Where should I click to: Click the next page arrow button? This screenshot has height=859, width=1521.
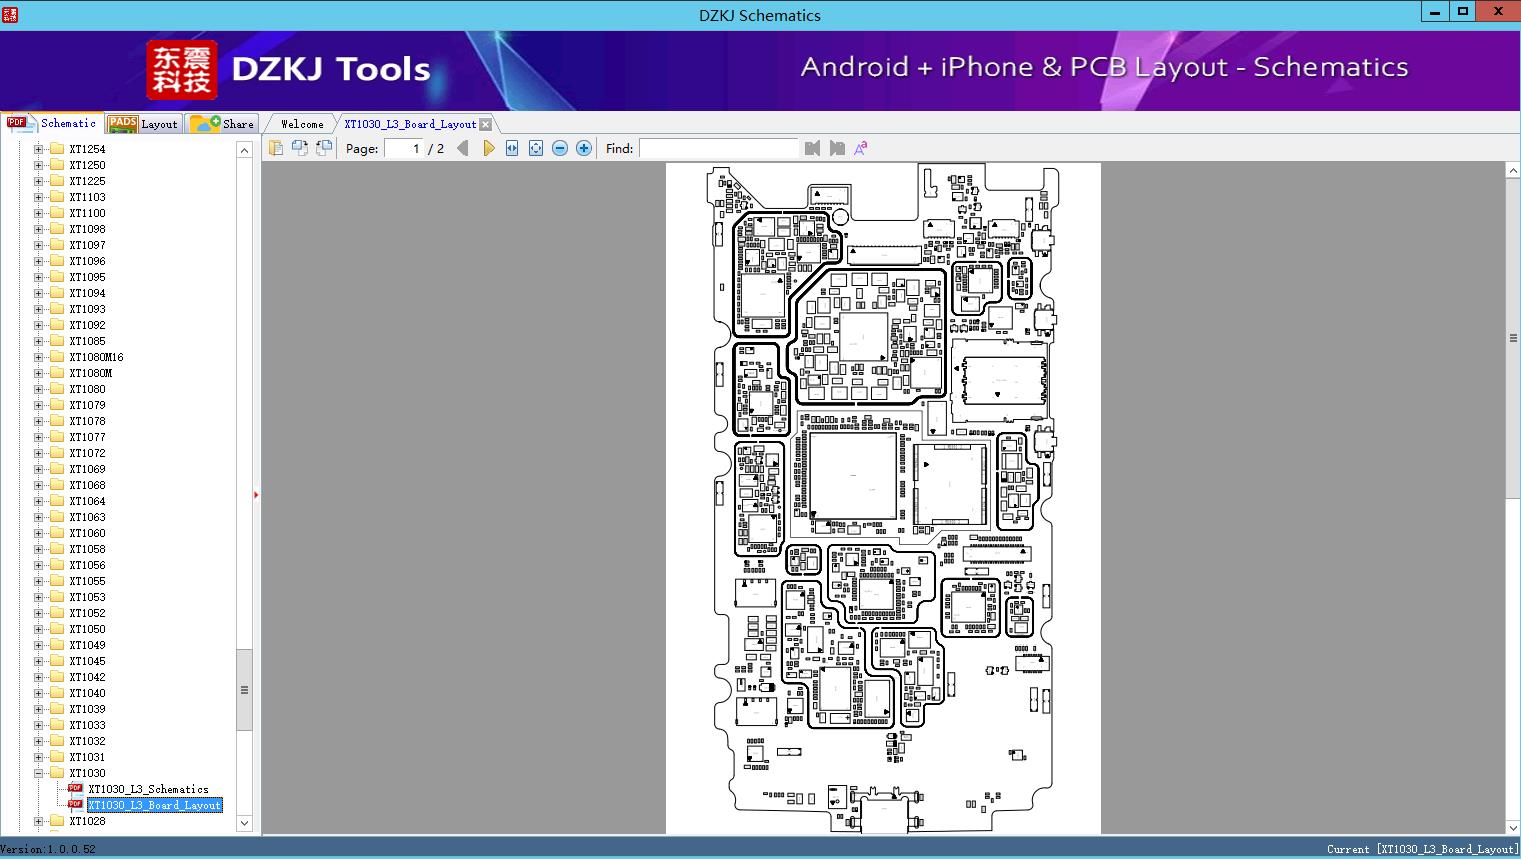[488, 148]
